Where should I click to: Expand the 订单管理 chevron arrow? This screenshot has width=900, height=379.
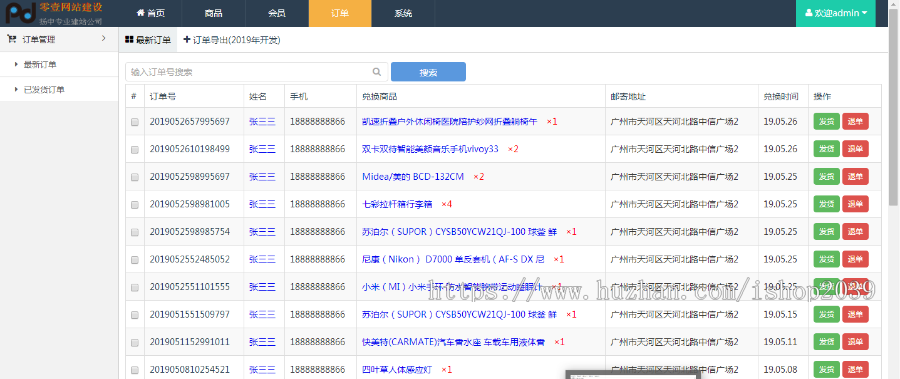click(103, 38)
